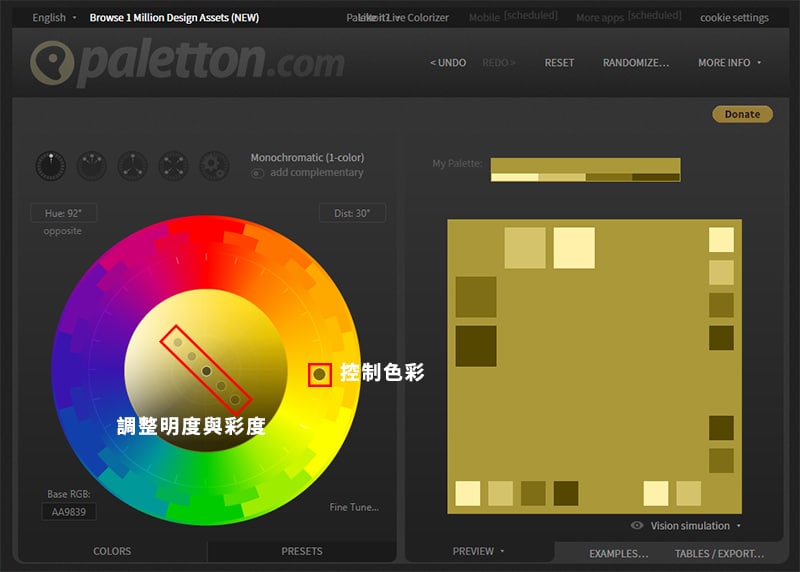Select the Adjacent colors scheme icon
The height and width of the screenshot is (572, 800).
(x=91, y=166)
